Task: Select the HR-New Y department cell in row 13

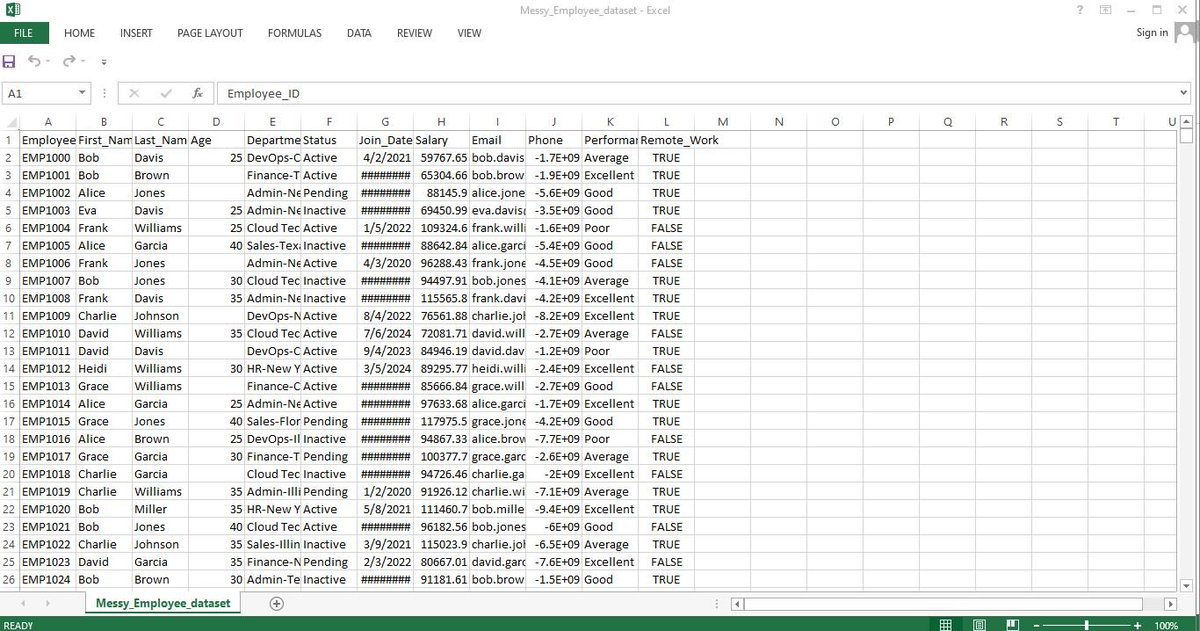Action: [x=272, y=368]
